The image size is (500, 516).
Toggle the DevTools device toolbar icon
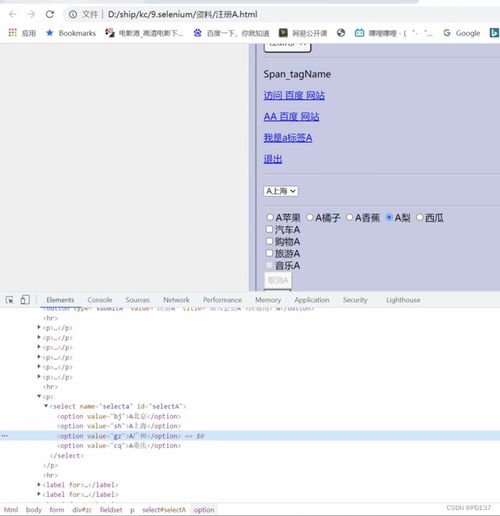25,300
